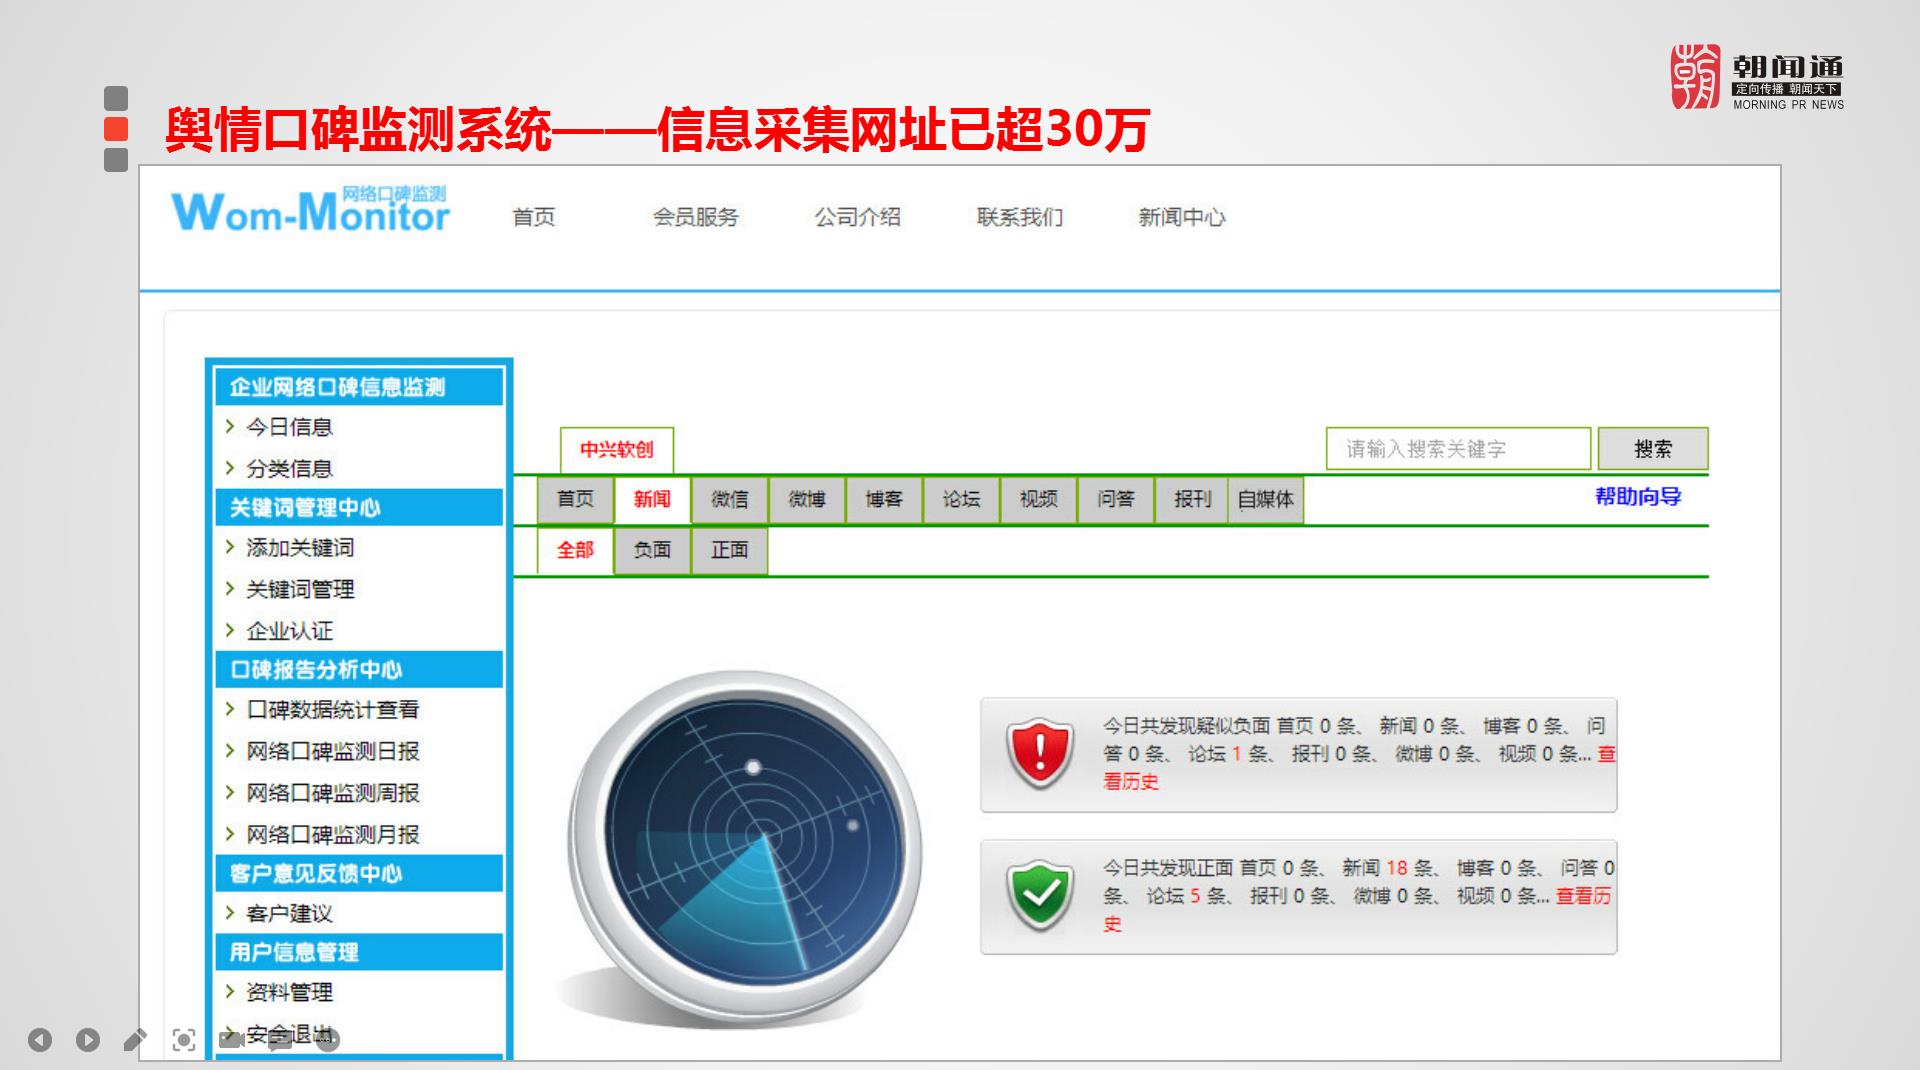Advance to next slide with right arrow control
The image size is (1920, 1070).
(88, 1040)
